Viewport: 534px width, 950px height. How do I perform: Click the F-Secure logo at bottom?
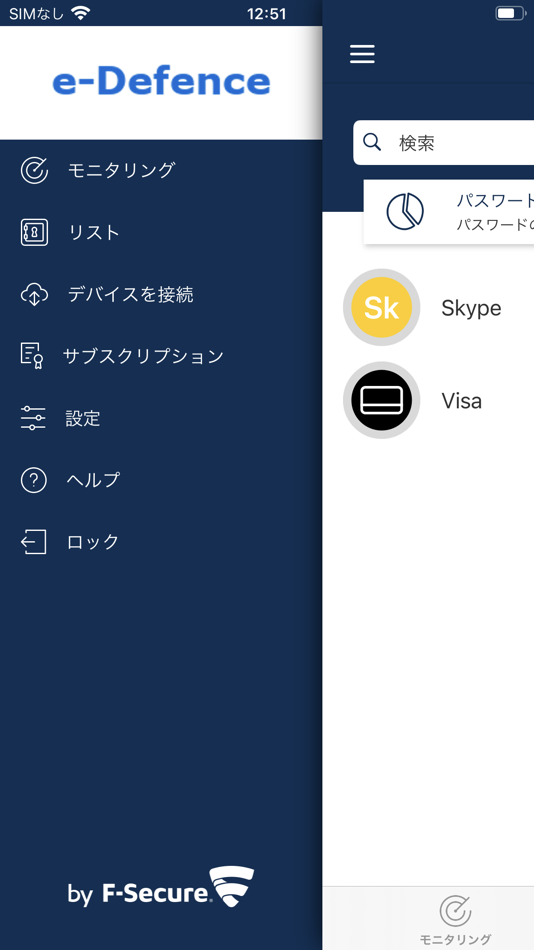click(161, 887)
